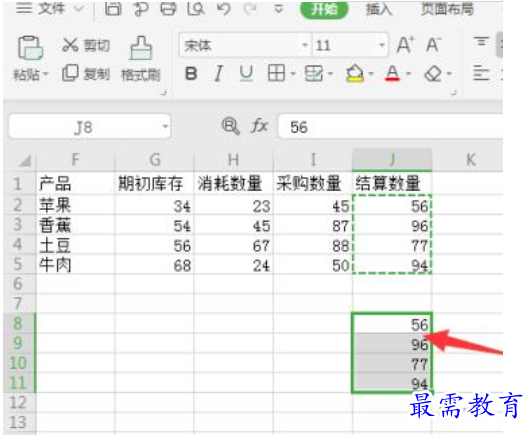Click cell J8 showing 56
Image resolution: width=531 pixels, height=437 pixels.
392,324
